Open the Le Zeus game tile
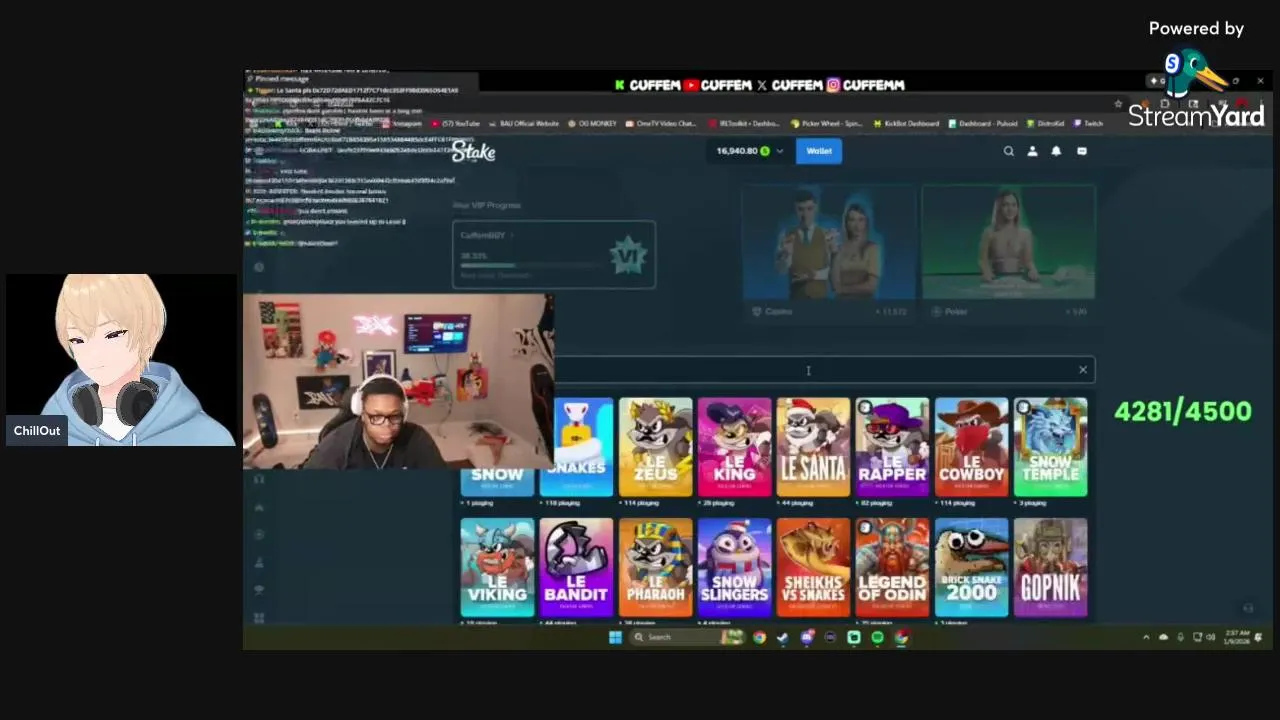The image size is (1280, 720). tap(655, 447)
